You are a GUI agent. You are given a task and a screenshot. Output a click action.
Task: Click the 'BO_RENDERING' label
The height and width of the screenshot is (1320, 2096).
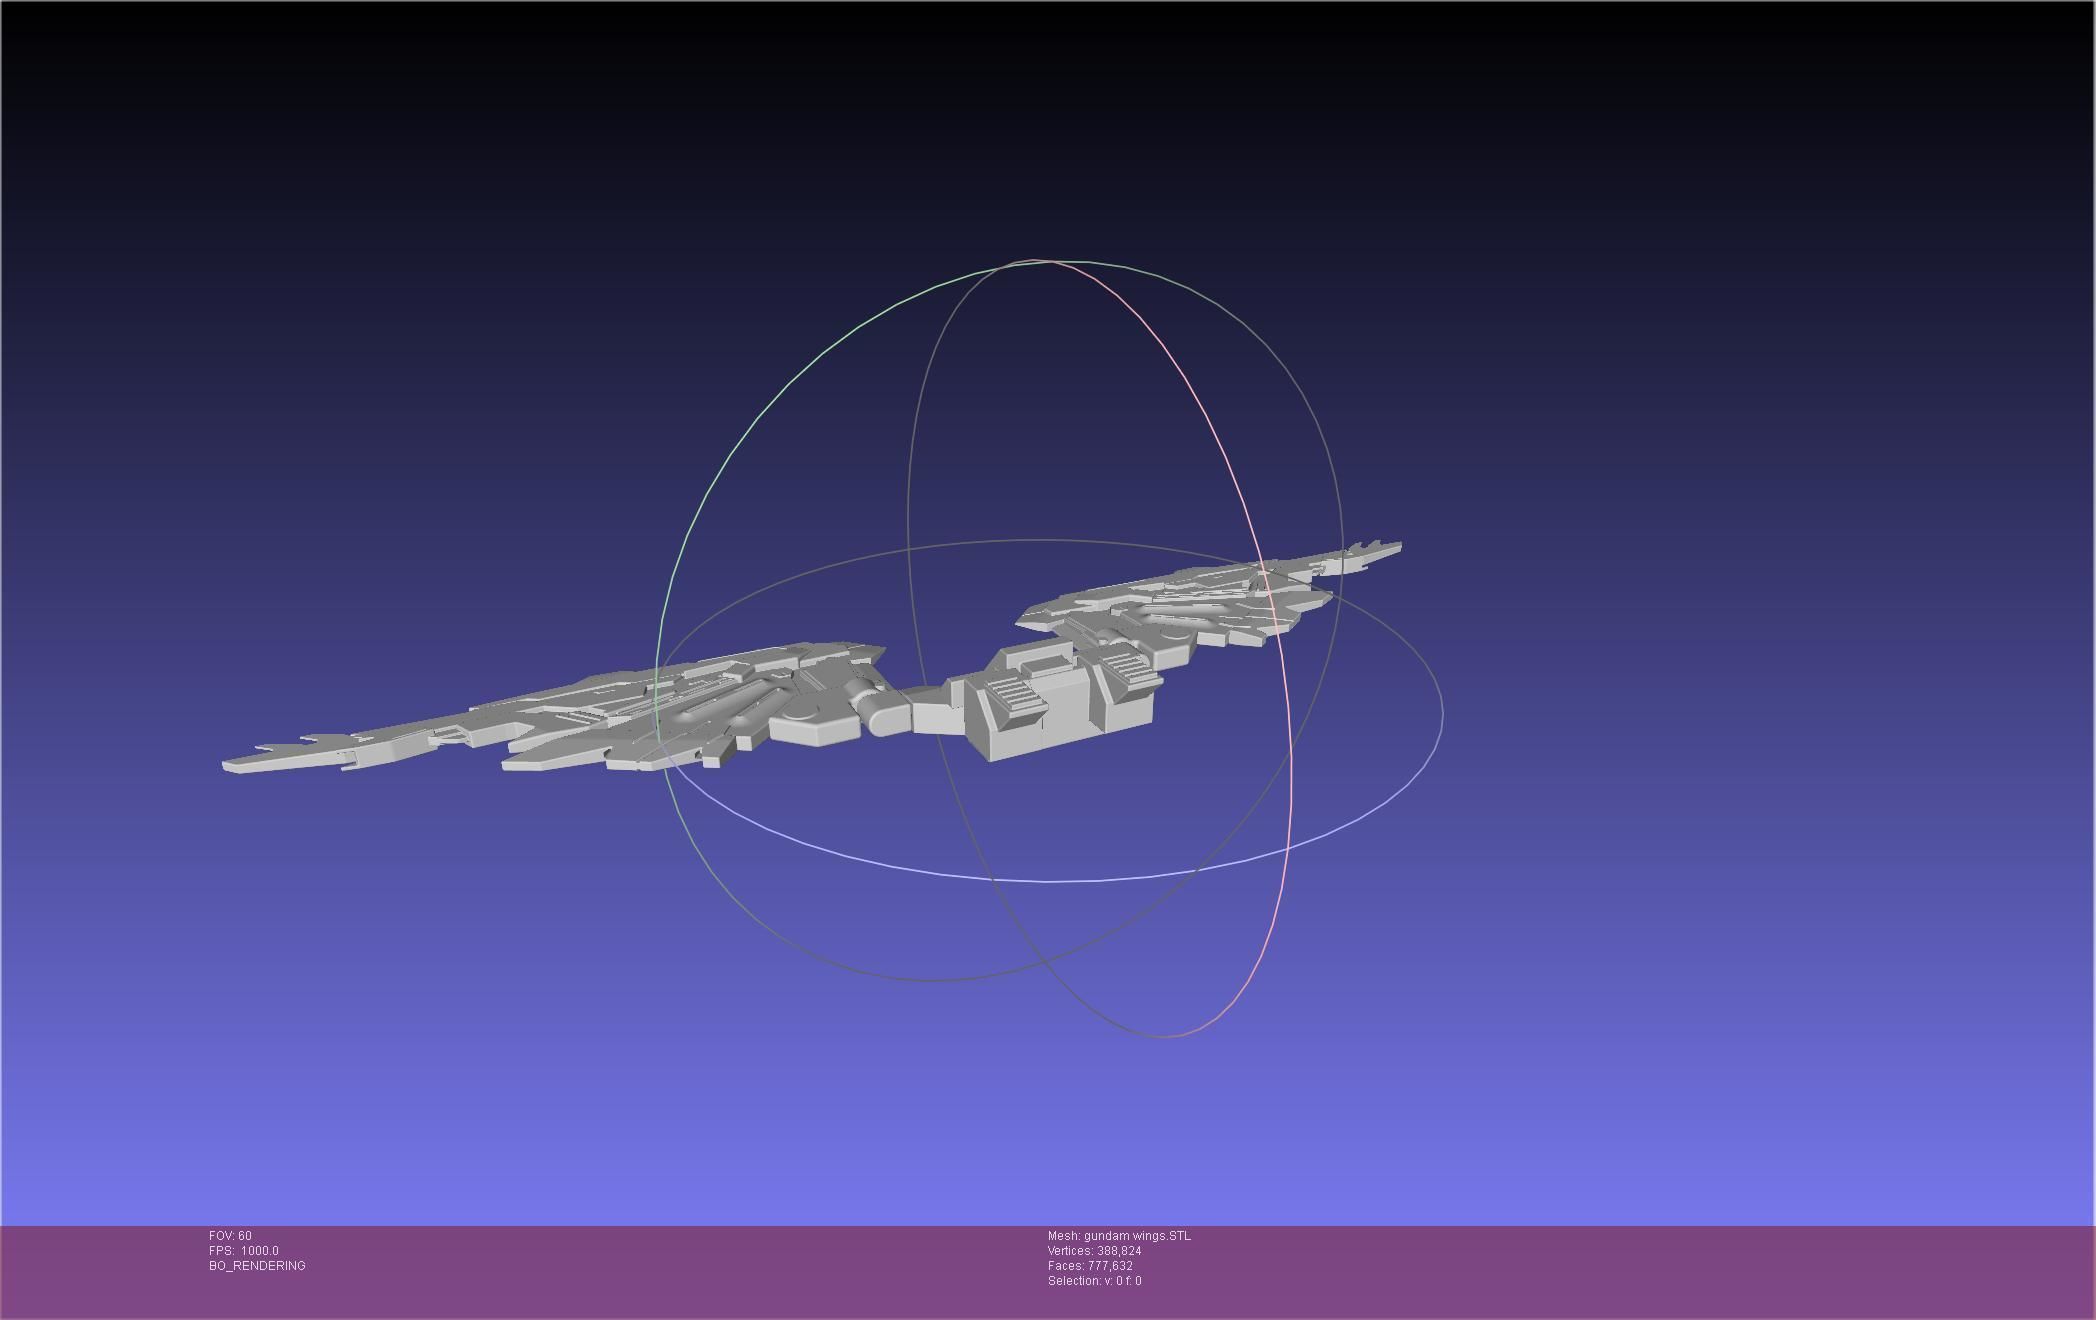click(257, 1266)
